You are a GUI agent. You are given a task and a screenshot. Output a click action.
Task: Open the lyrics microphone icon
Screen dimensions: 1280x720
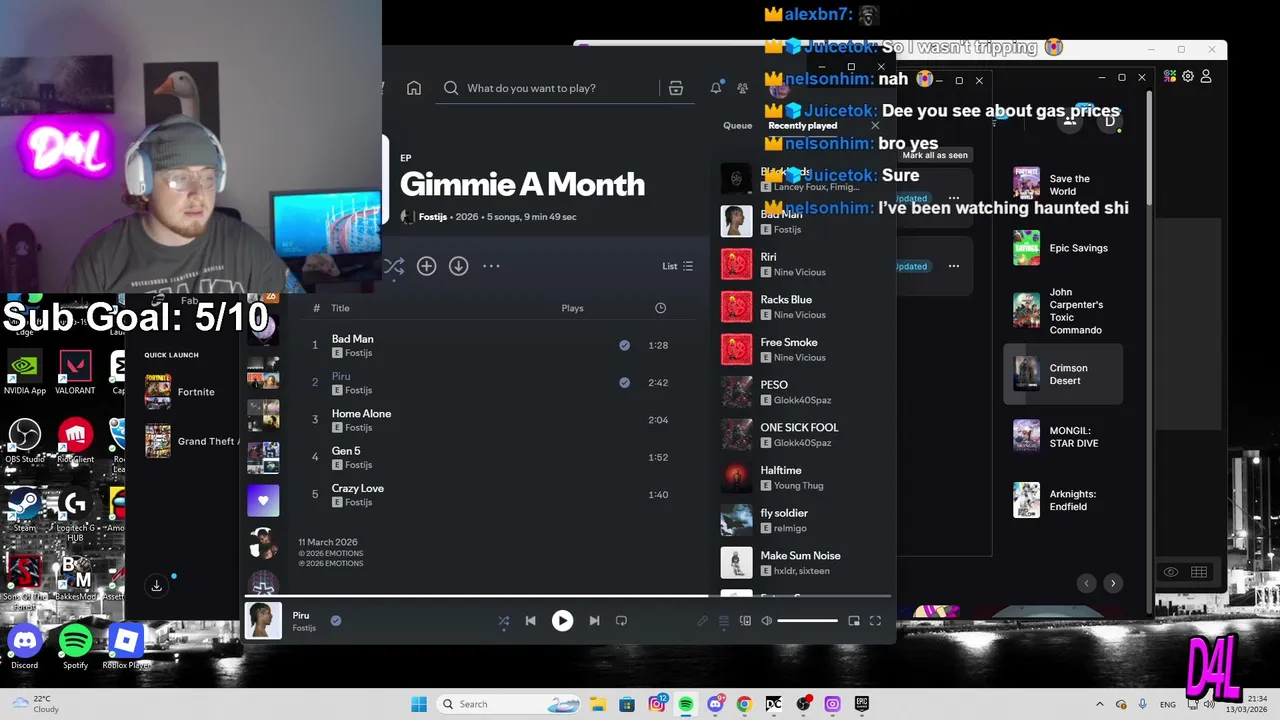pos(703,621)
